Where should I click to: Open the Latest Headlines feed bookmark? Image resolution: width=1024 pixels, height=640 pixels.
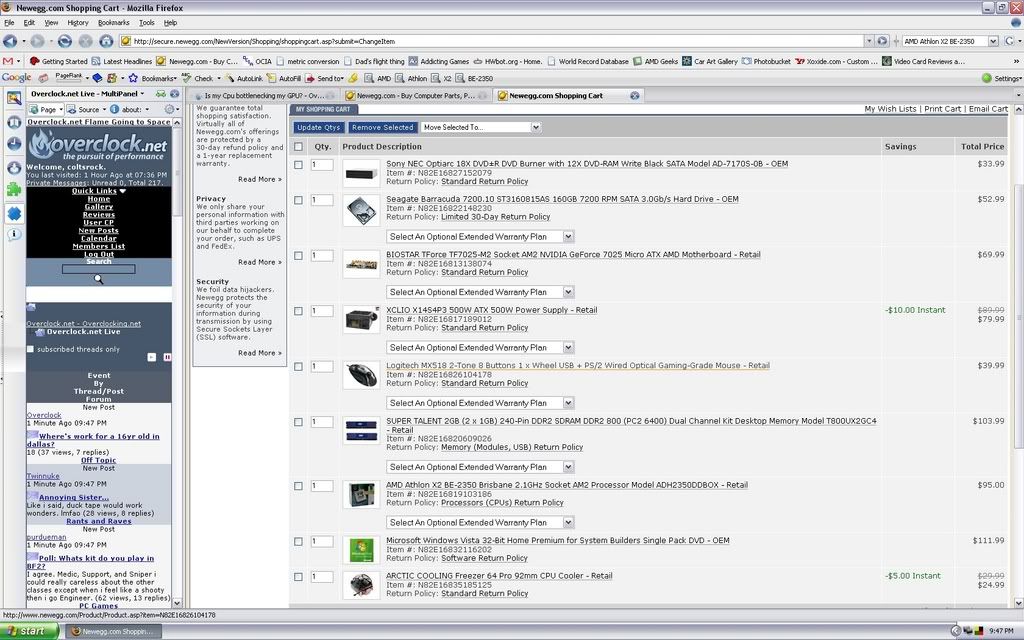coord(121,61)
